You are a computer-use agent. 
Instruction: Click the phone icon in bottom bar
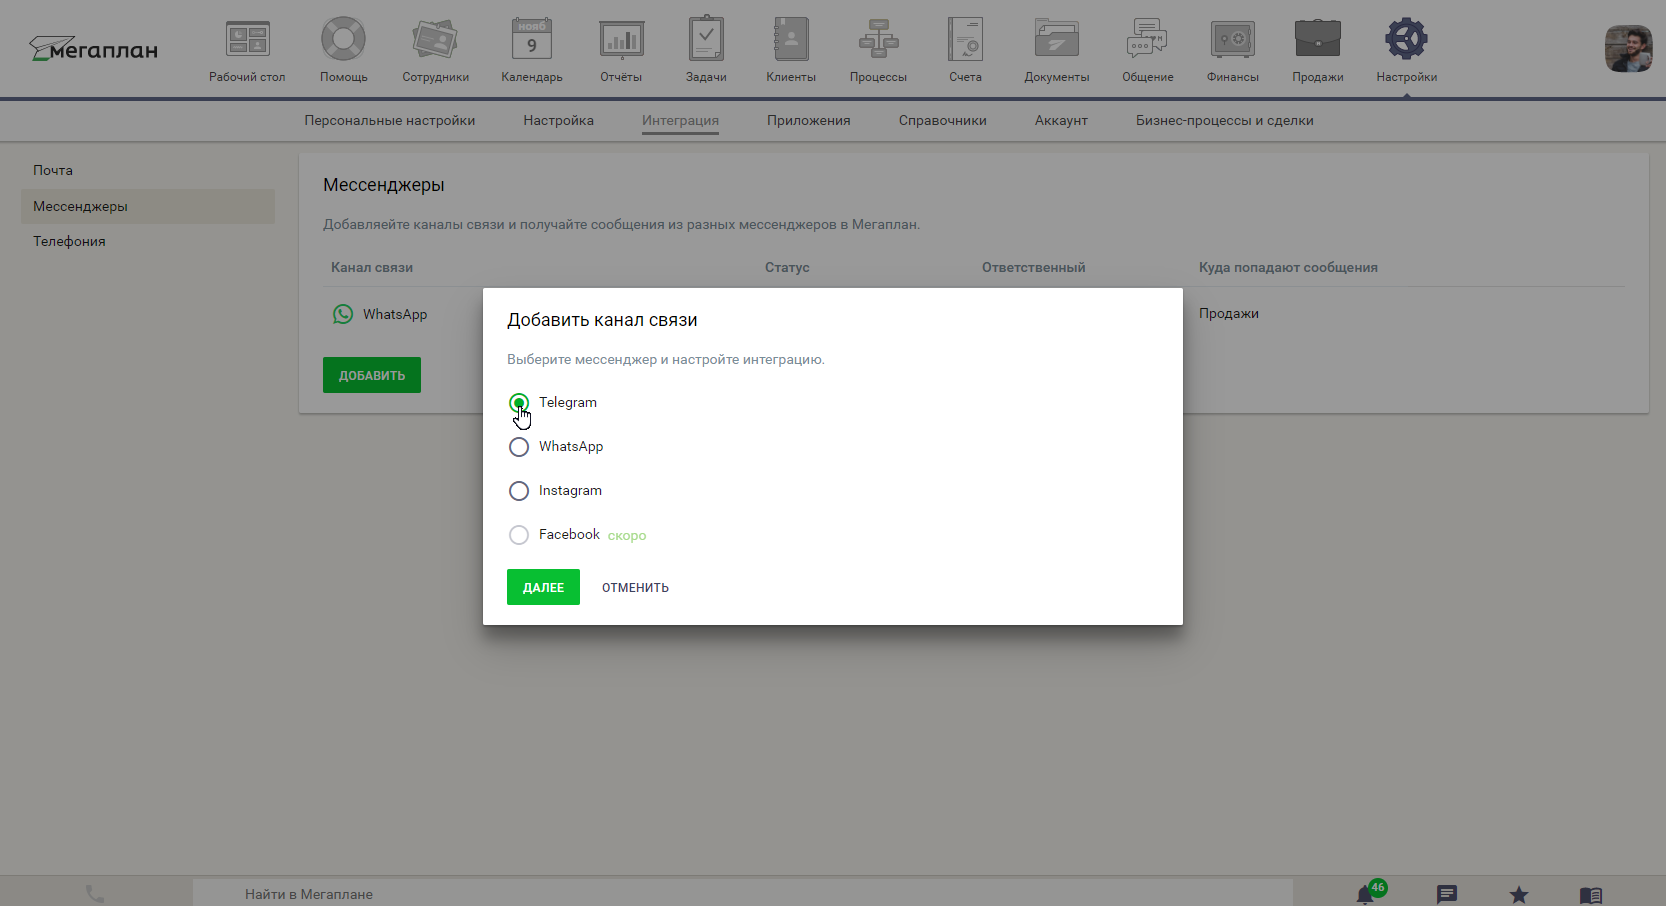click(x=95, y=894)
